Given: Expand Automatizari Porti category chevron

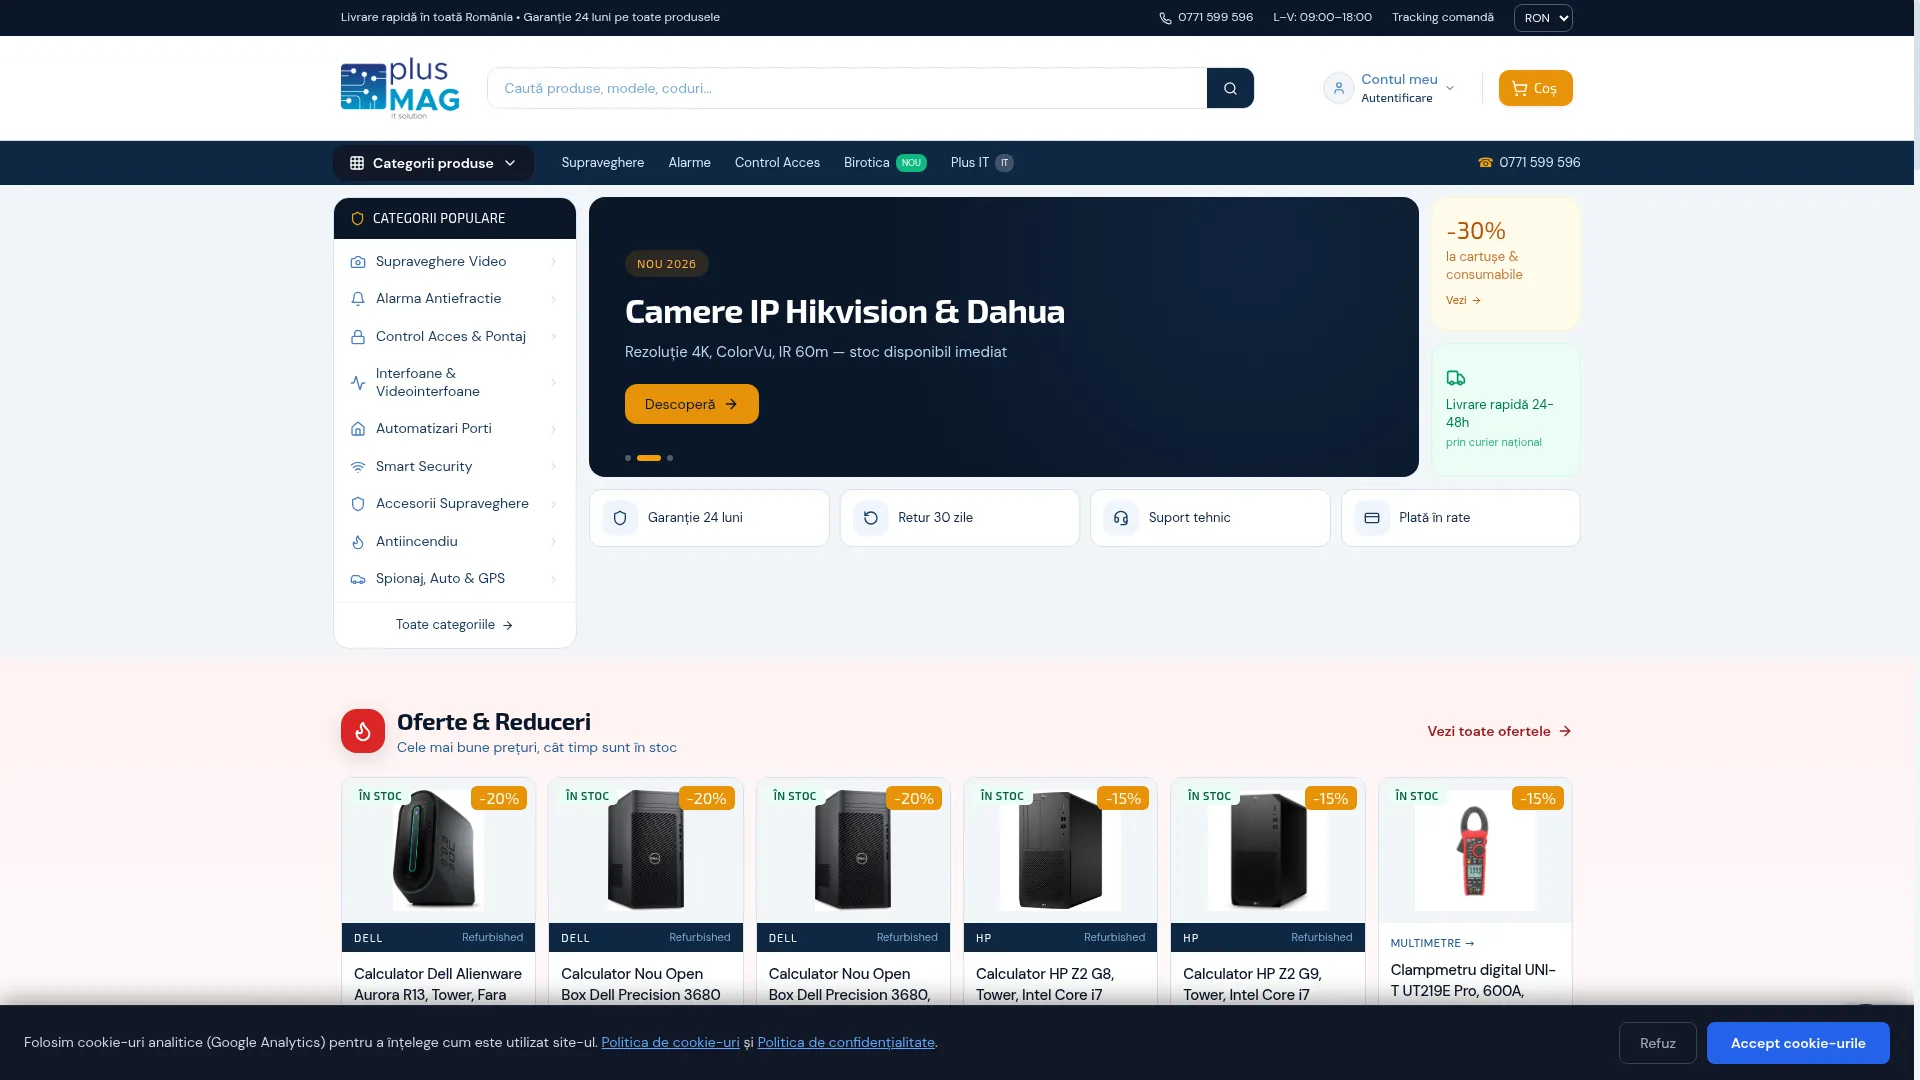Looking at the screenshot, I should point(554,429).
